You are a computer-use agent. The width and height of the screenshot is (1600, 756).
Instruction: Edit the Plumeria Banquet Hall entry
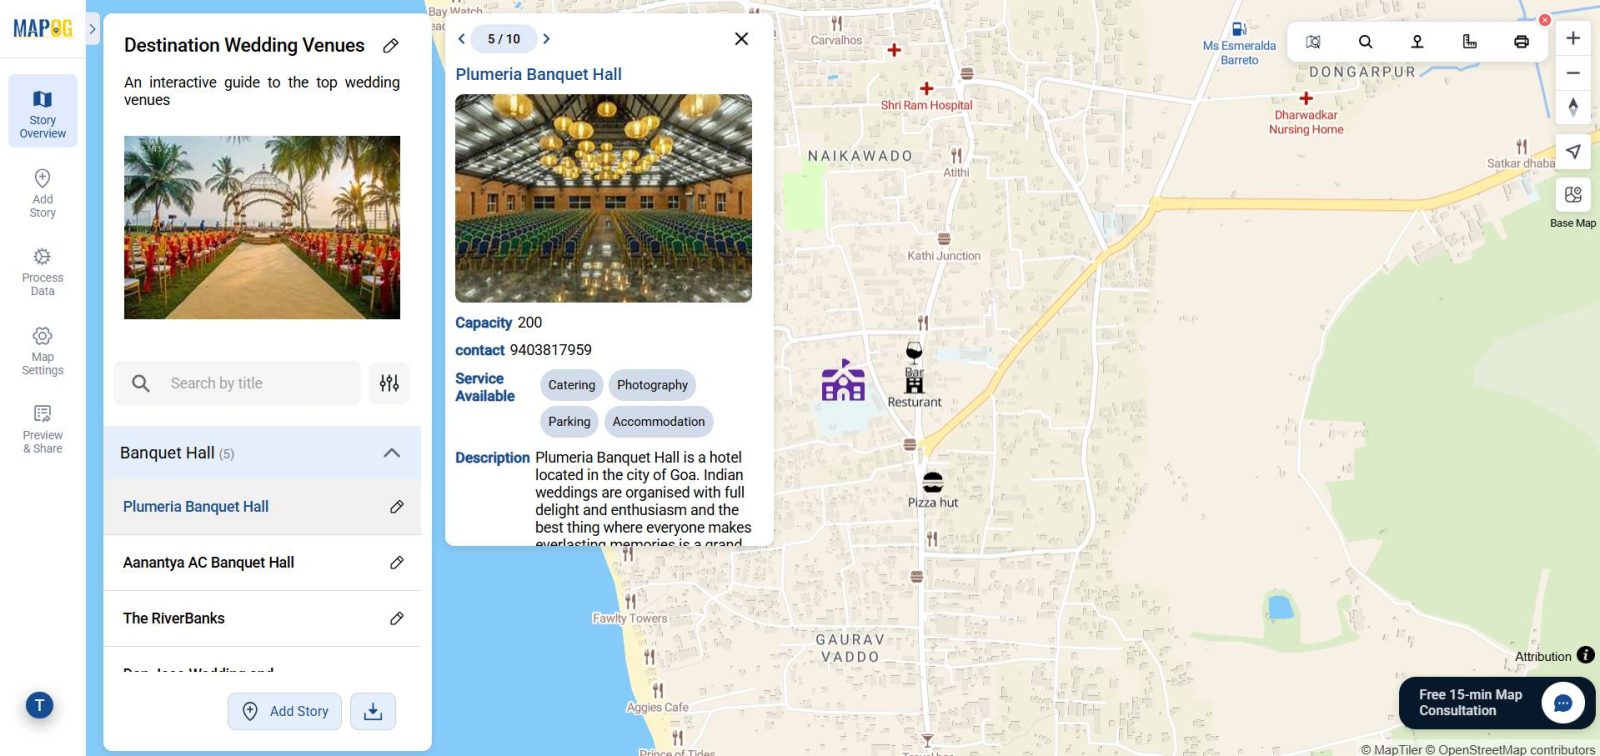point(397,507)
